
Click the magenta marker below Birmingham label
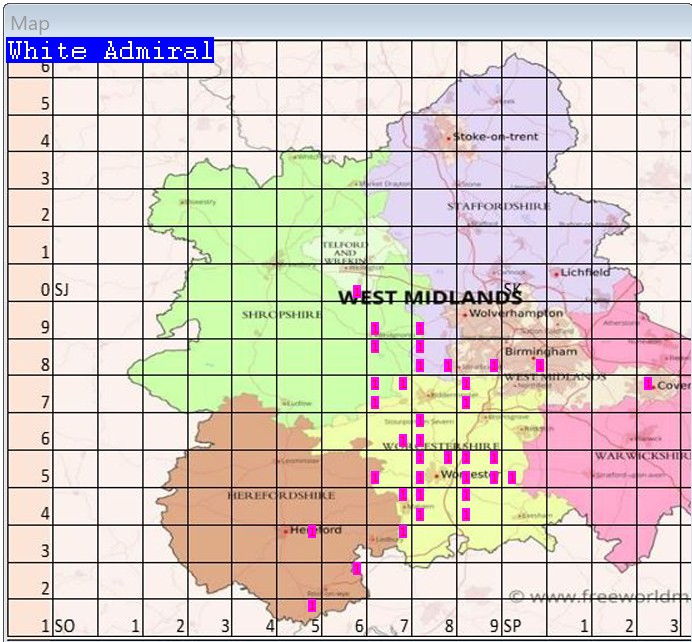point(540,365)
